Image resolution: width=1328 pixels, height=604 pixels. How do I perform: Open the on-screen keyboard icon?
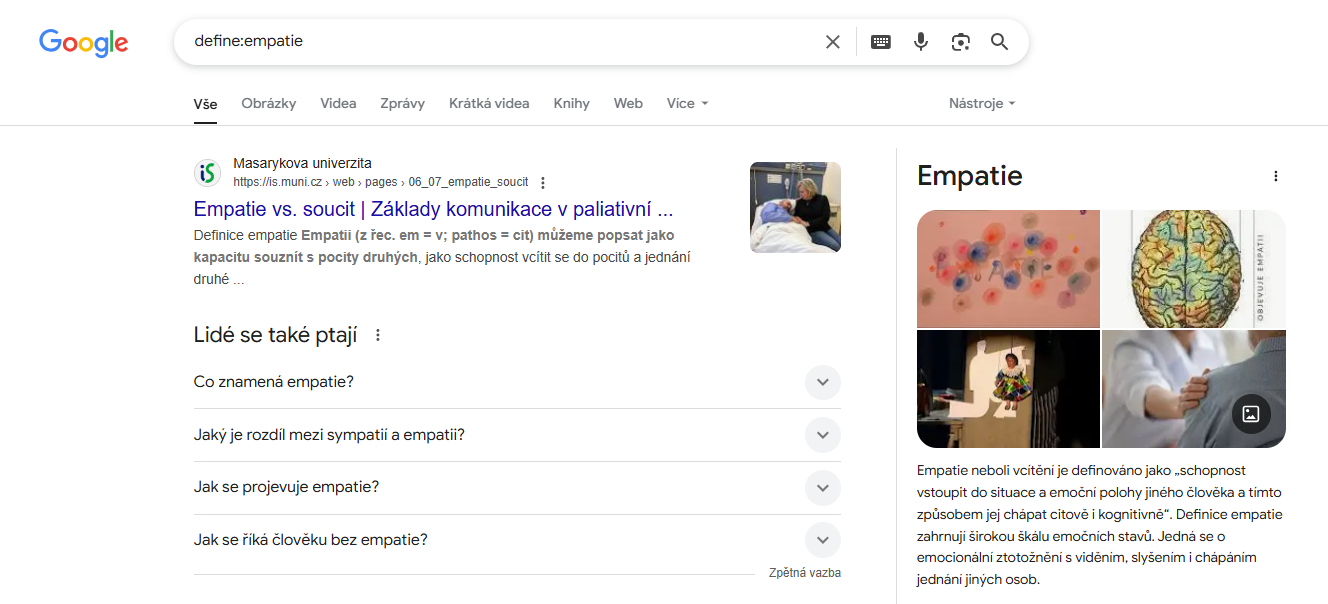[x=881, y=41]
